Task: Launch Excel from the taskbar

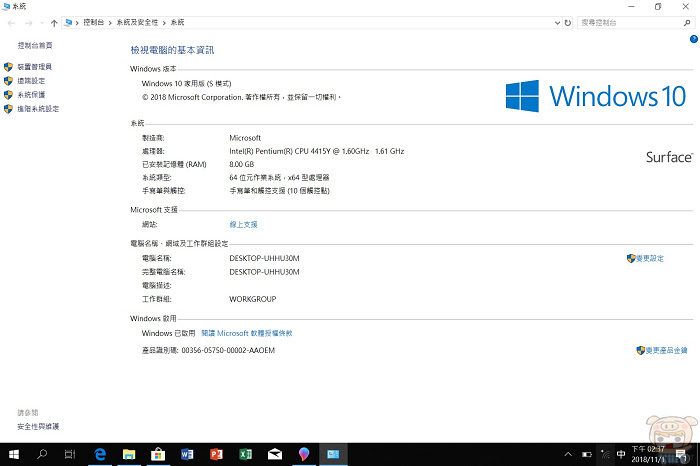Action: pyautogui.click(x=246, y=454)
